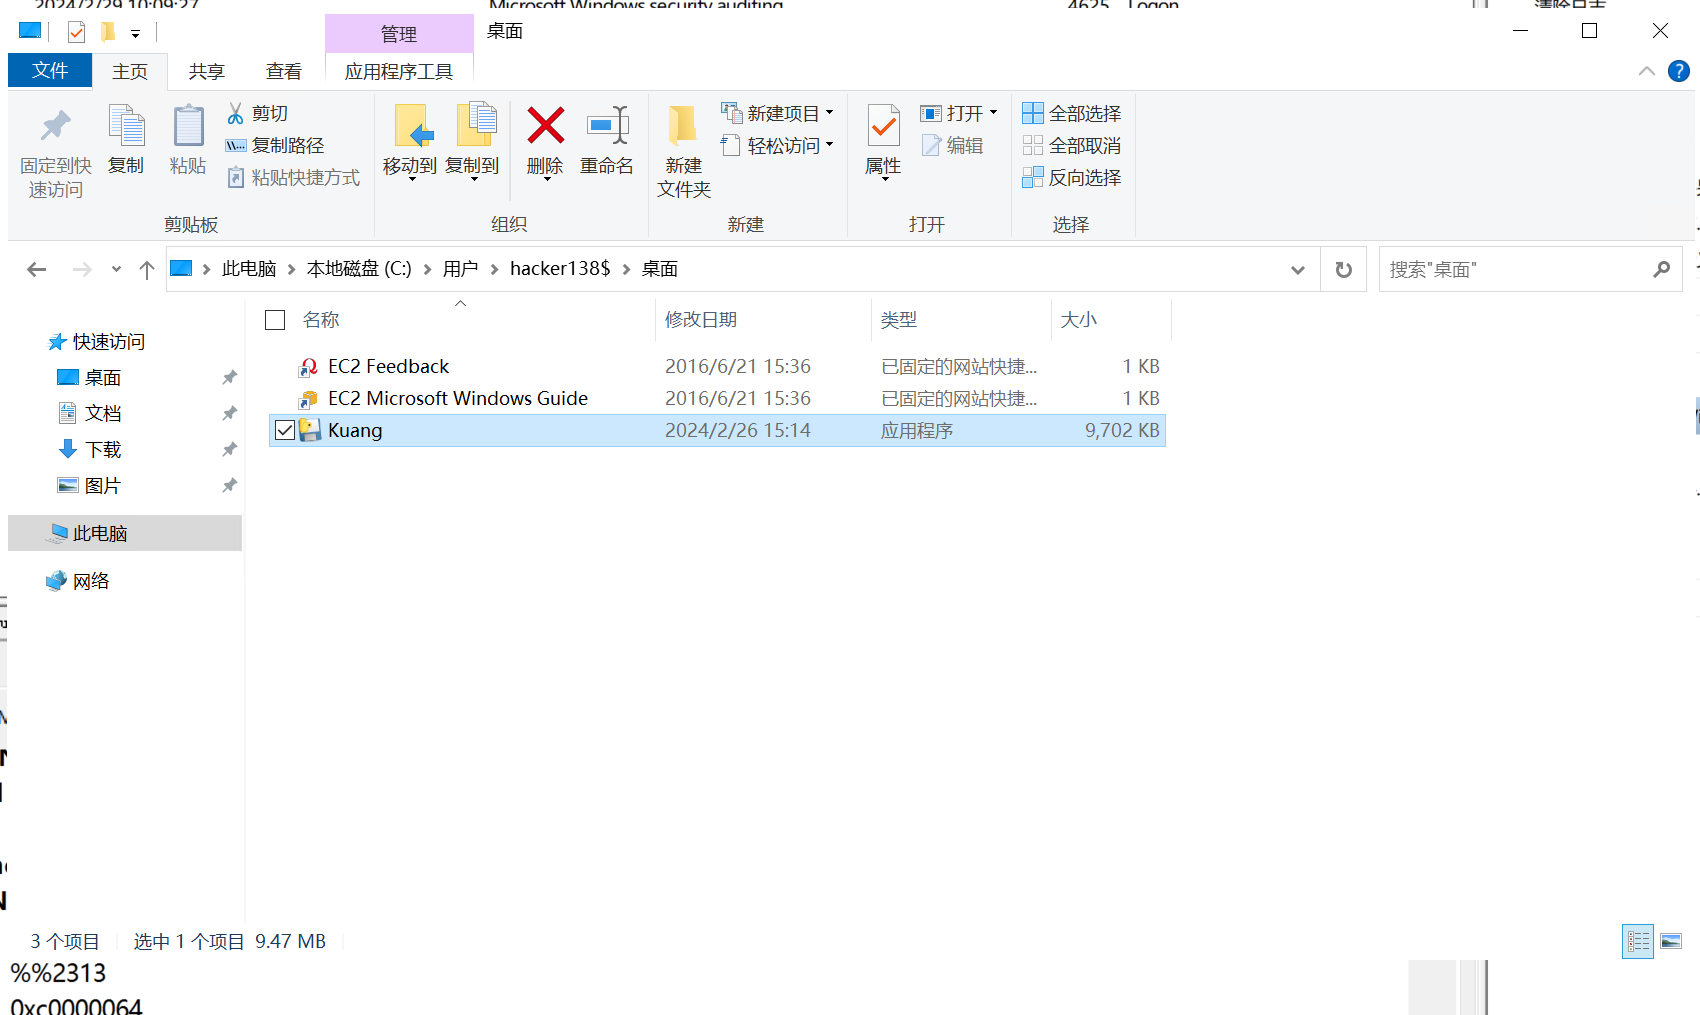This screenshot has height=1015, width=1700.
Task: Select all items with 全部选择
Action: [x=1072, y=114]
